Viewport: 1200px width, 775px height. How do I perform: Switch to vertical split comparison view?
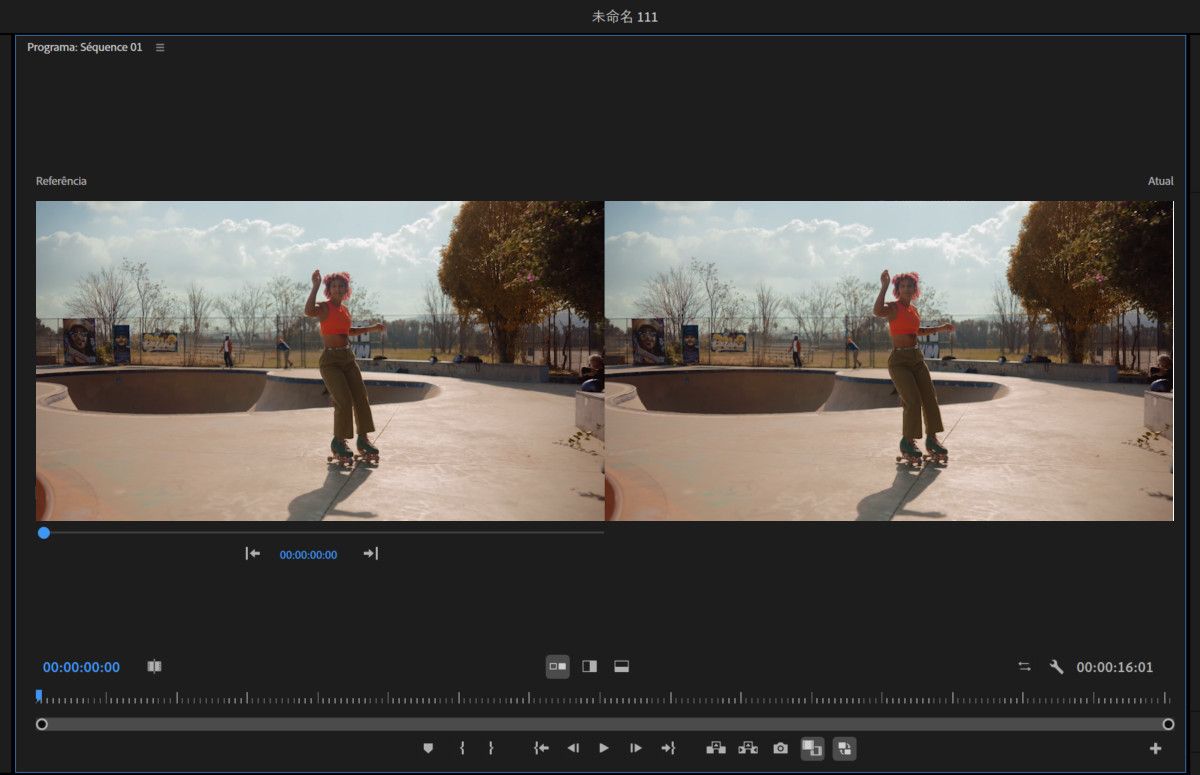[589, 667]
